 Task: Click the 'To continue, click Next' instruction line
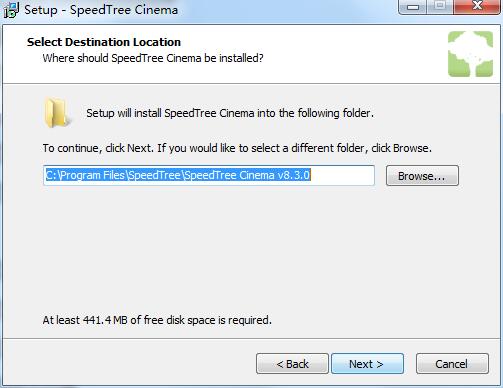tap(237, 148)
